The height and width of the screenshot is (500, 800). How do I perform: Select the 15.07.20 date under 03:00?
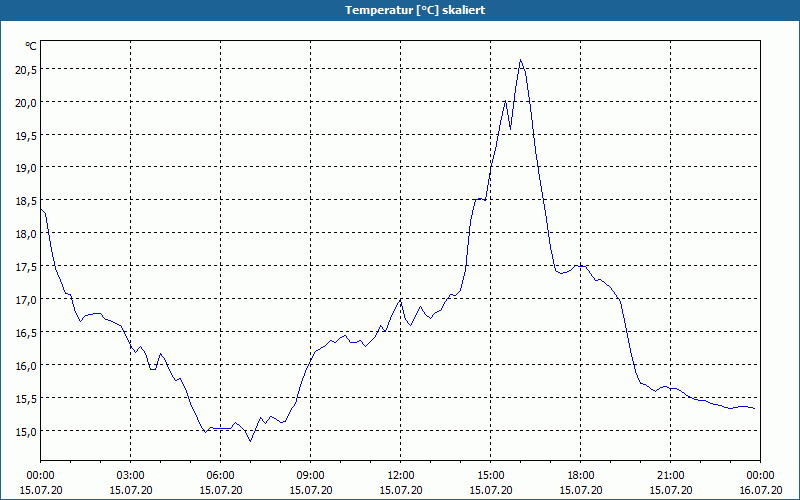click(131, 490)
